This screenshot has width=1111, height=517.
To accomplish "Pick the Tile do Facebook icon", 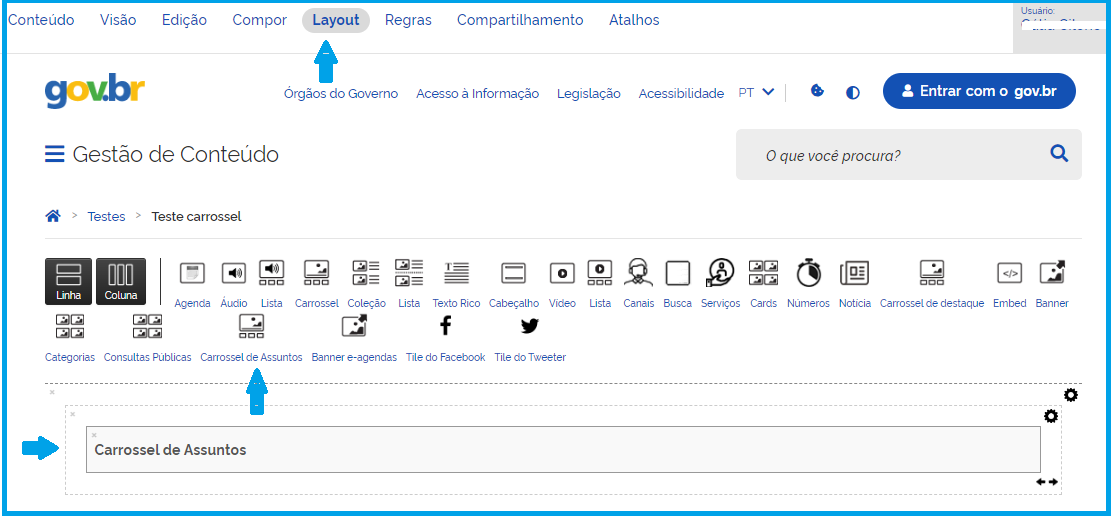I will point(445,326).
